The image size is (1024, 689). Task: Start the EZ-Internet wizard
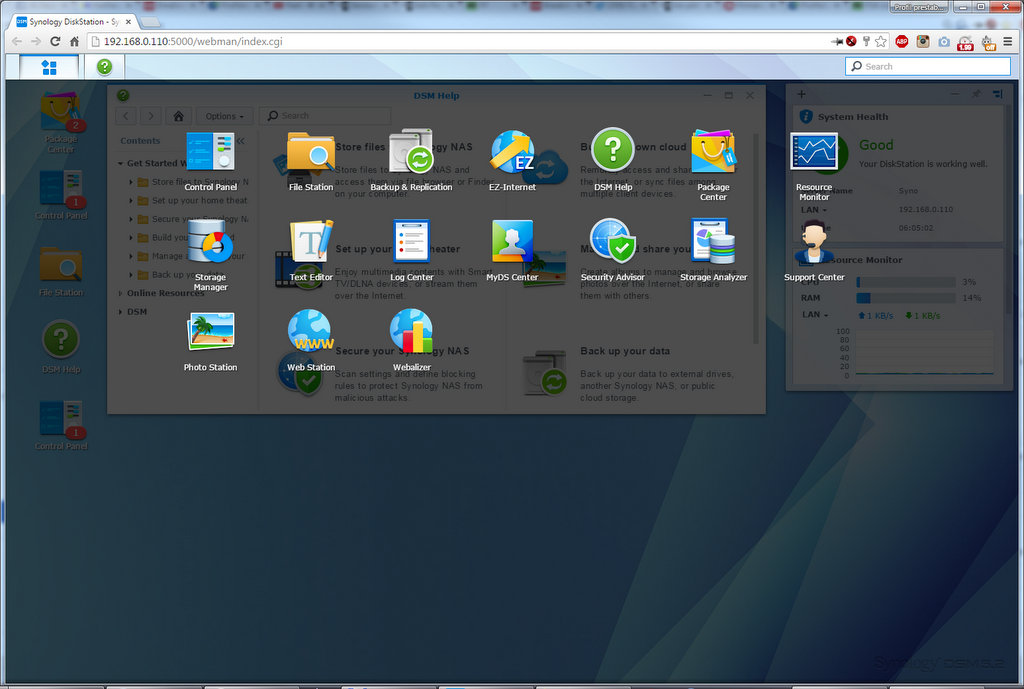click(512, 161)
